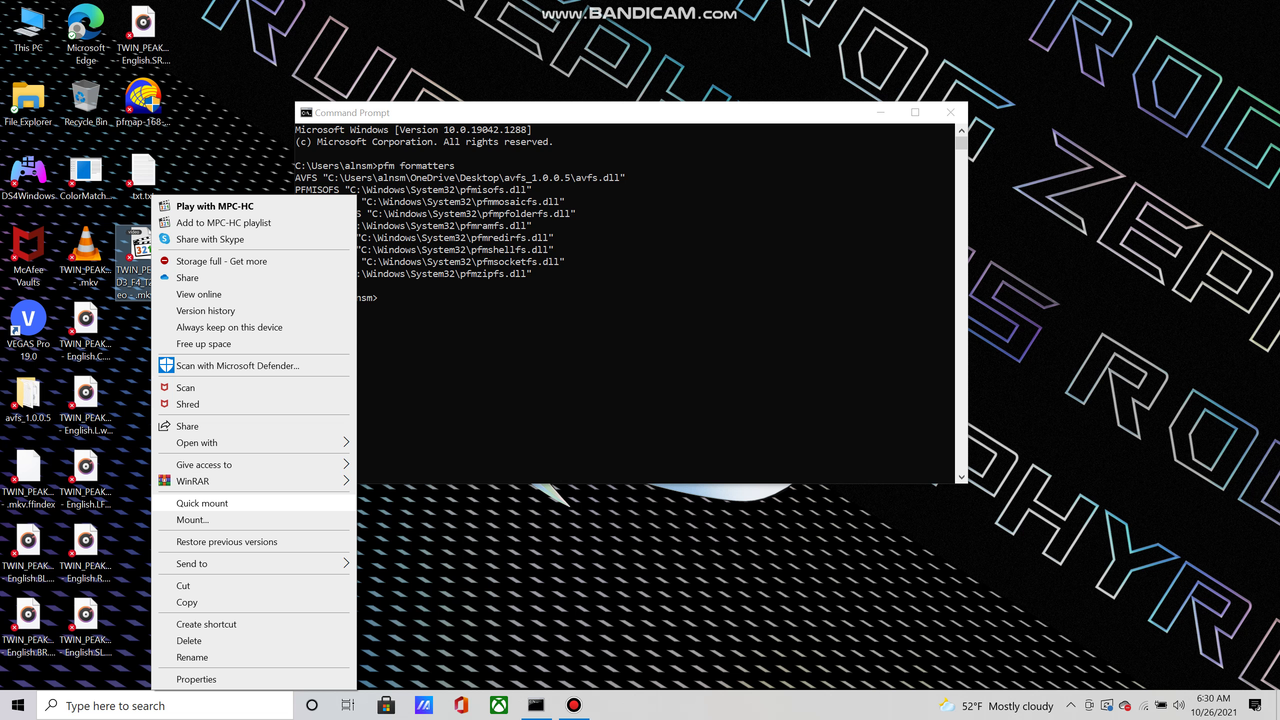Select Always keep on this device
Viewport: 1280px width, 720px height.
(x=254, y=327)
